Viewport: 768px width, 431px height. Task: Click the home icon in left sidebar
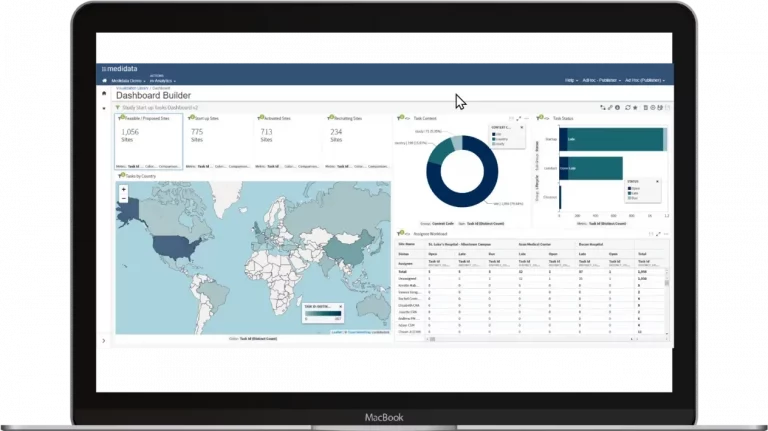tap(104, 93)
